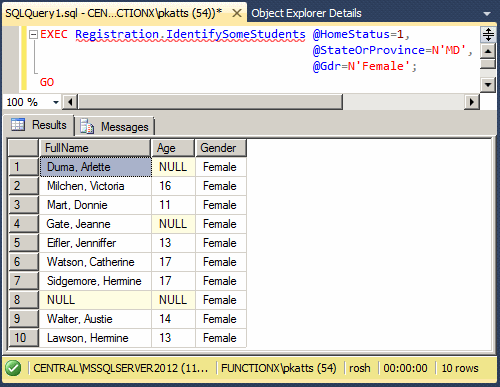This screenshot has width=500, height=387.
Task: Click the @StateOrProvince parameter text
Action: click(368, 50)
